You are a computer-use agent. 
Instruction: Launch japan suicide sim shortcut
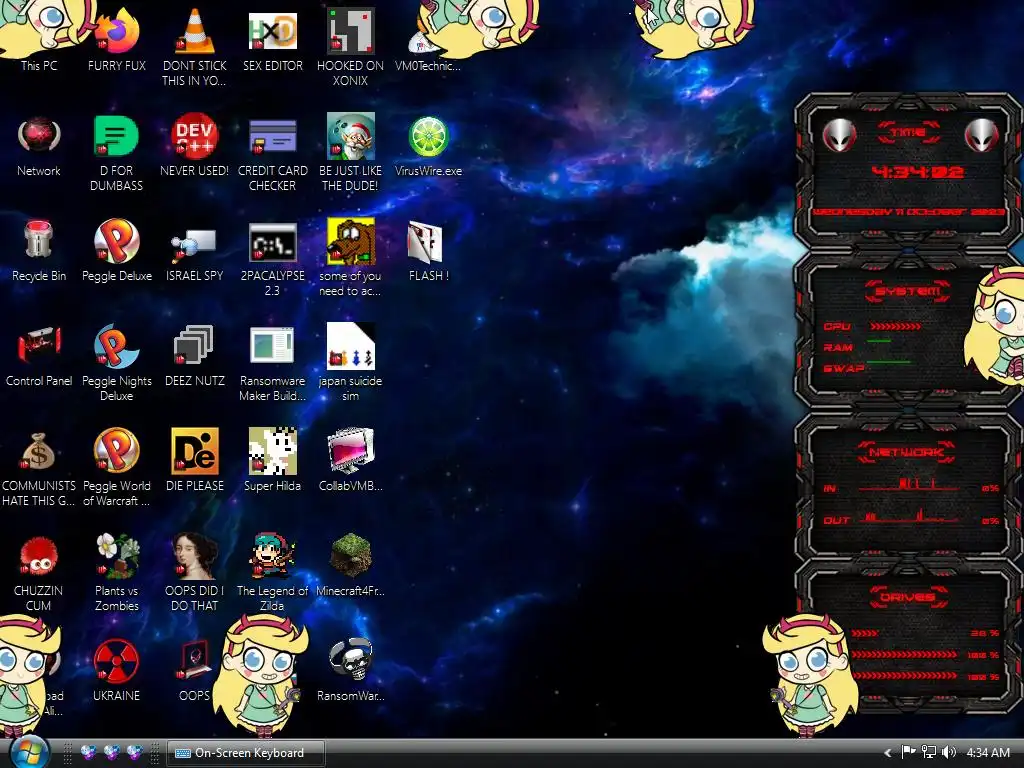(x=351, y=346)
